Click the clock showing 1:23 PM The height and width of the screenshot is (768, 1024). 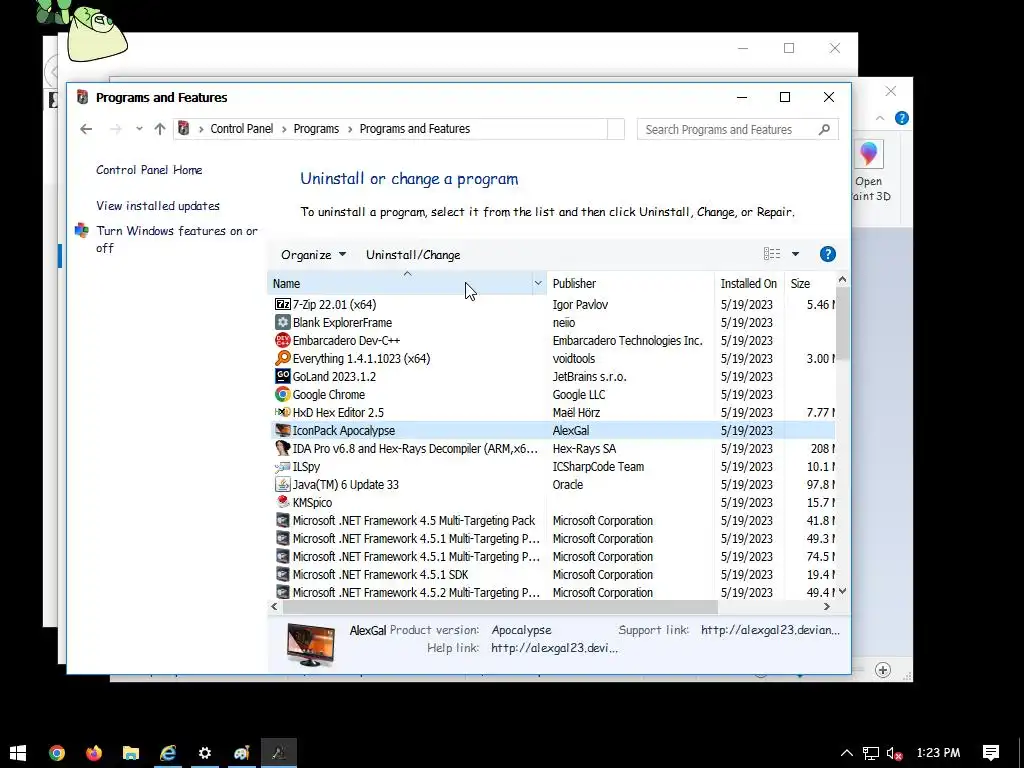938,753
